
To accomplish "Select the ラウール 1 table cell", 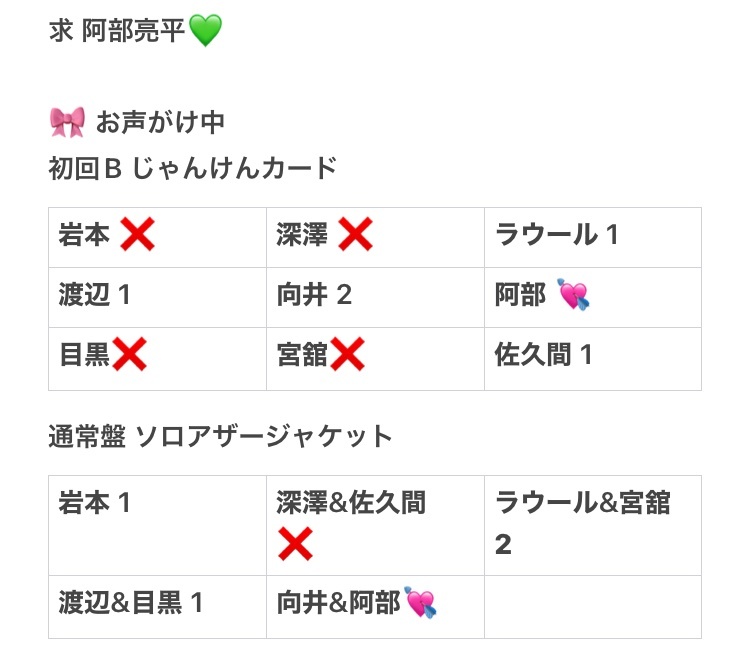I will 593,237.
